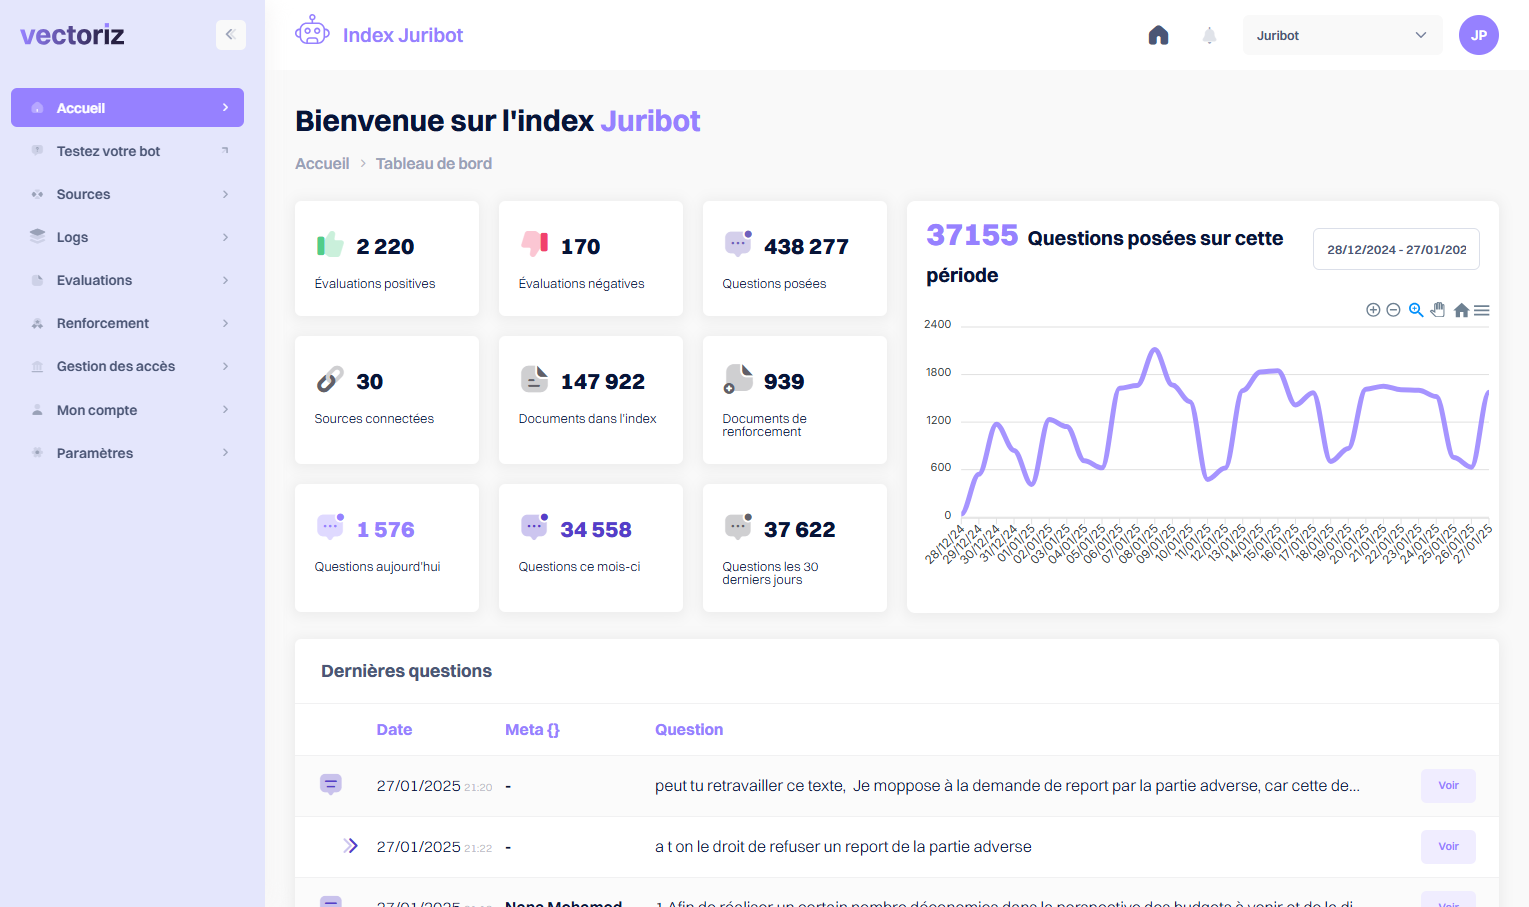Activate the chart panning hand tool
This screenshot has width=1529, height=907.
click(x=1438, y=310)
